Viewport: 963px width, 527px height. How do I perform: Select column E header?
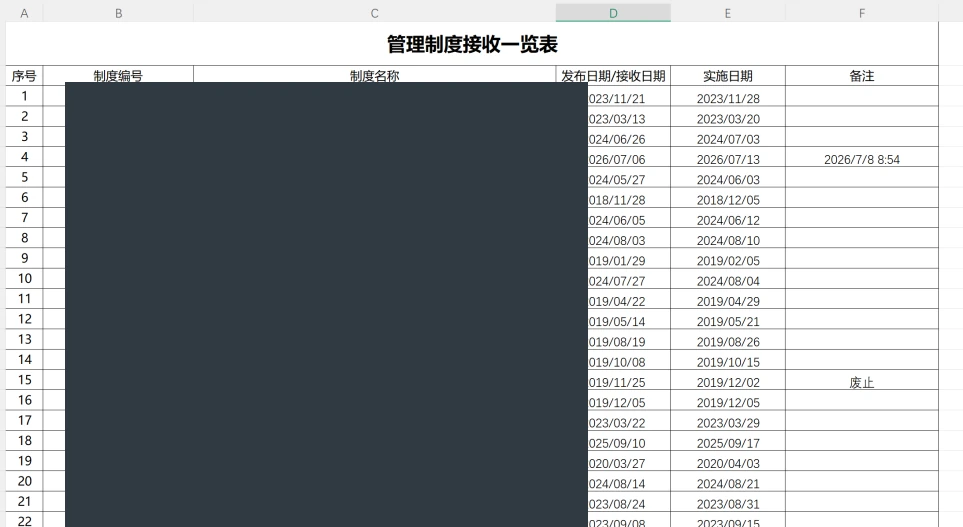coord(728,13)
